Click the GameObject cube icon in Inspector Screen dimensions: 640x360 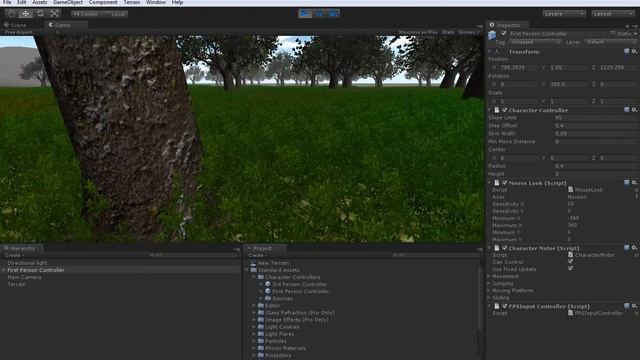click(x=492, y=35)
